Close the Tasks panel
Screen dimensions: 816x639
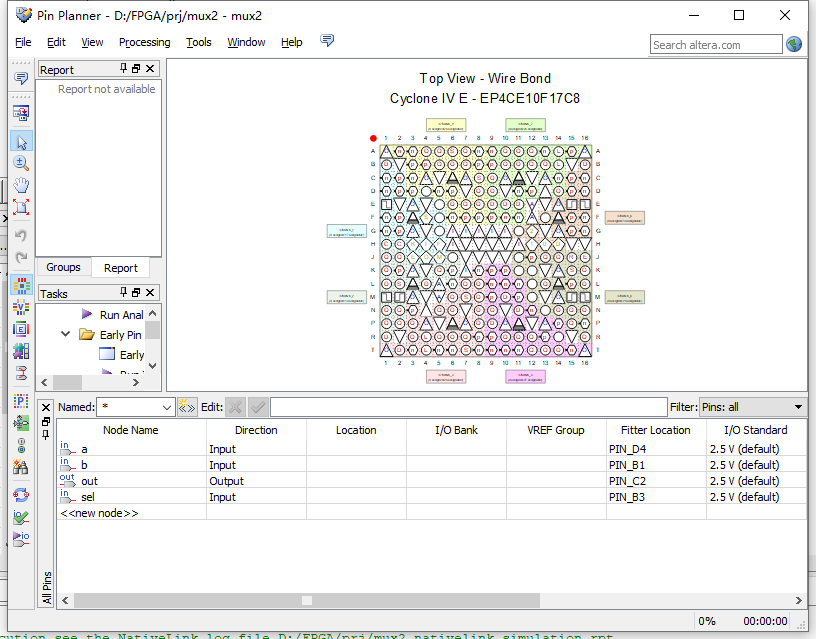coord(150,292)
